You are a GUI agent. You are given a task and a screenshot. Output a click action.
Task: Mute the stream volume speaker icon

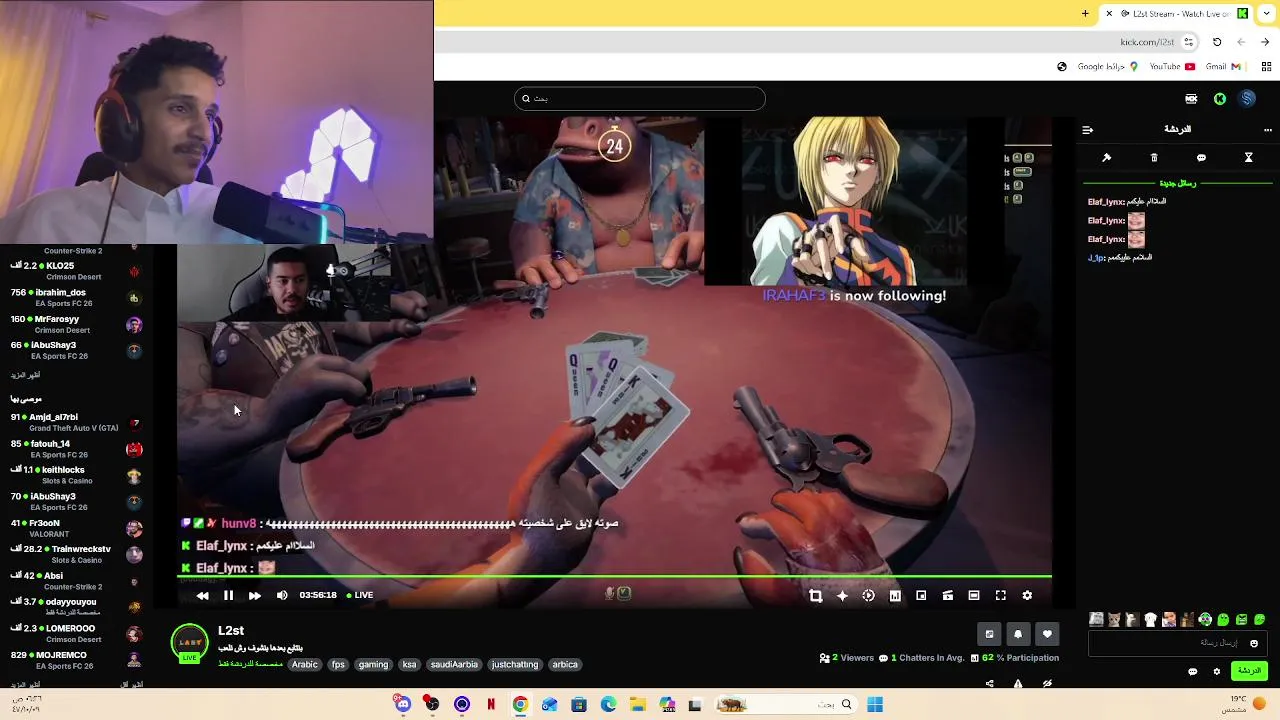(282, 595)
